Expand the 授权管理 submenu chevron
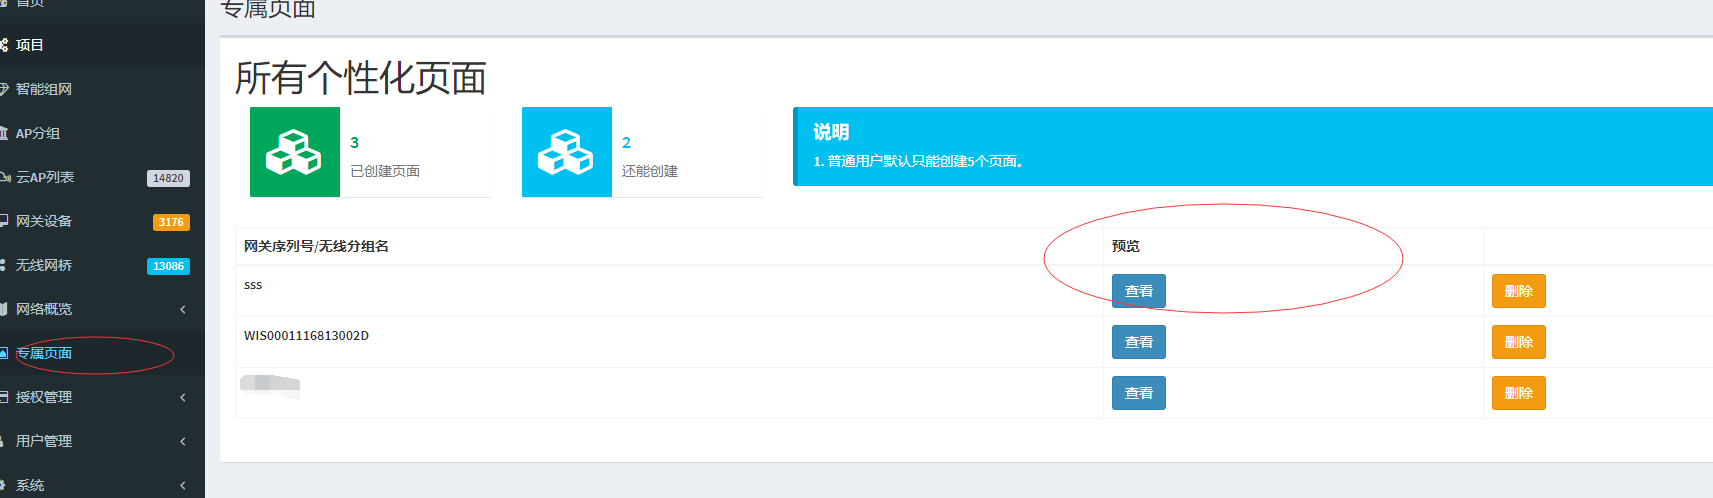The width and height of the screenshot is (1713, 498). (x=183, y=398)
